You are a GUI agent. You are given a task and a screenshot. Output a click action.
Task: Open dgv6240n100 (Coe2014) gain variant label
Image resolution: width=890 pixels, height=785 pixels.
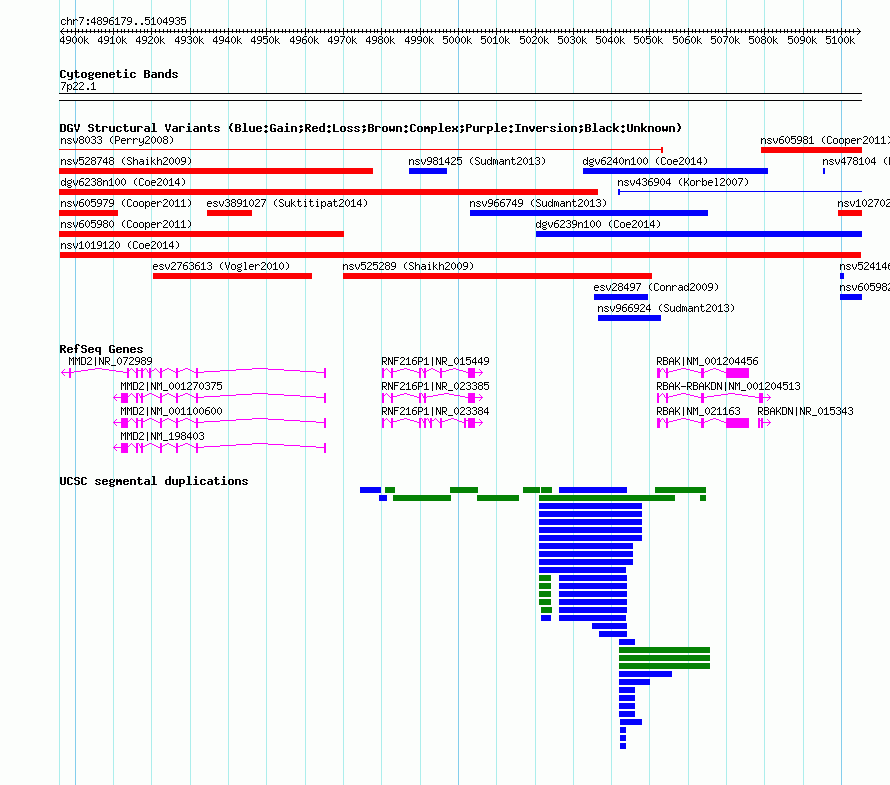(645, 161)
